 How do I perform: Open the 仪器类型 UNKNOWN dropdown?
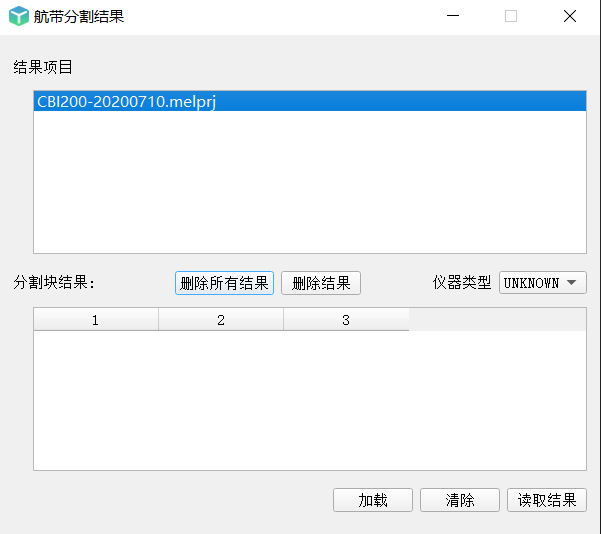click(542, 283)
